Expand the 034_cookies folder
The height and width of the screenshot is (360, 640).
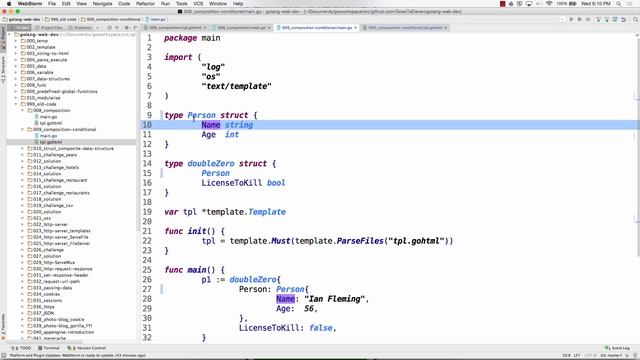(22, 294)
